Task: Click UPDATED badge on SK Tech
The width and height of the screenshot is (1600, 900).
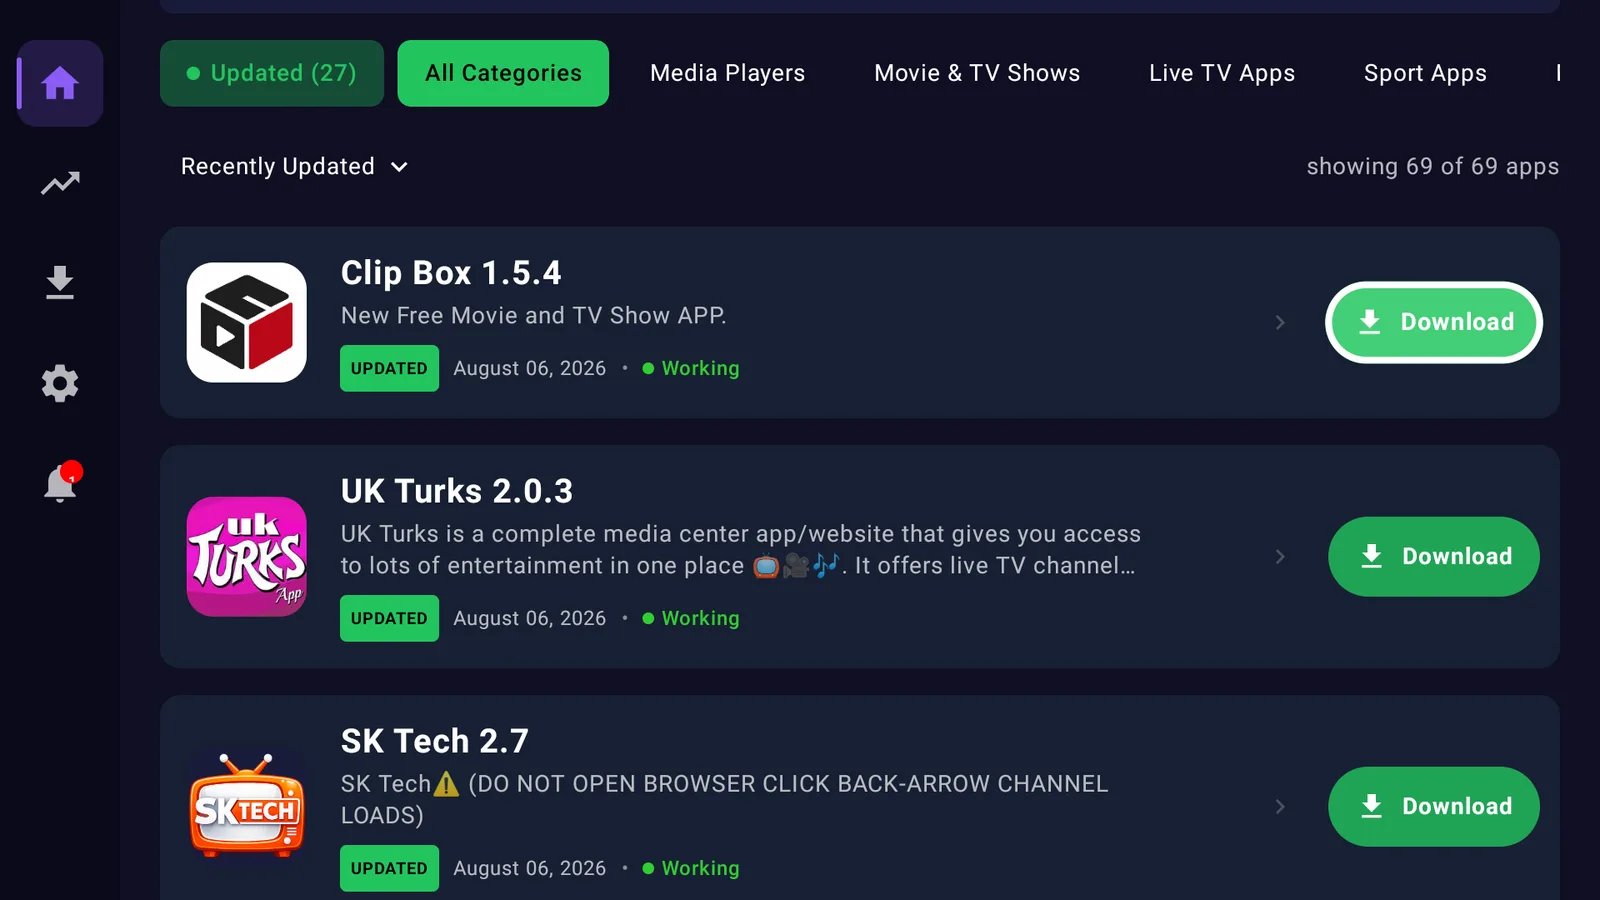Action: click(389, 868)
